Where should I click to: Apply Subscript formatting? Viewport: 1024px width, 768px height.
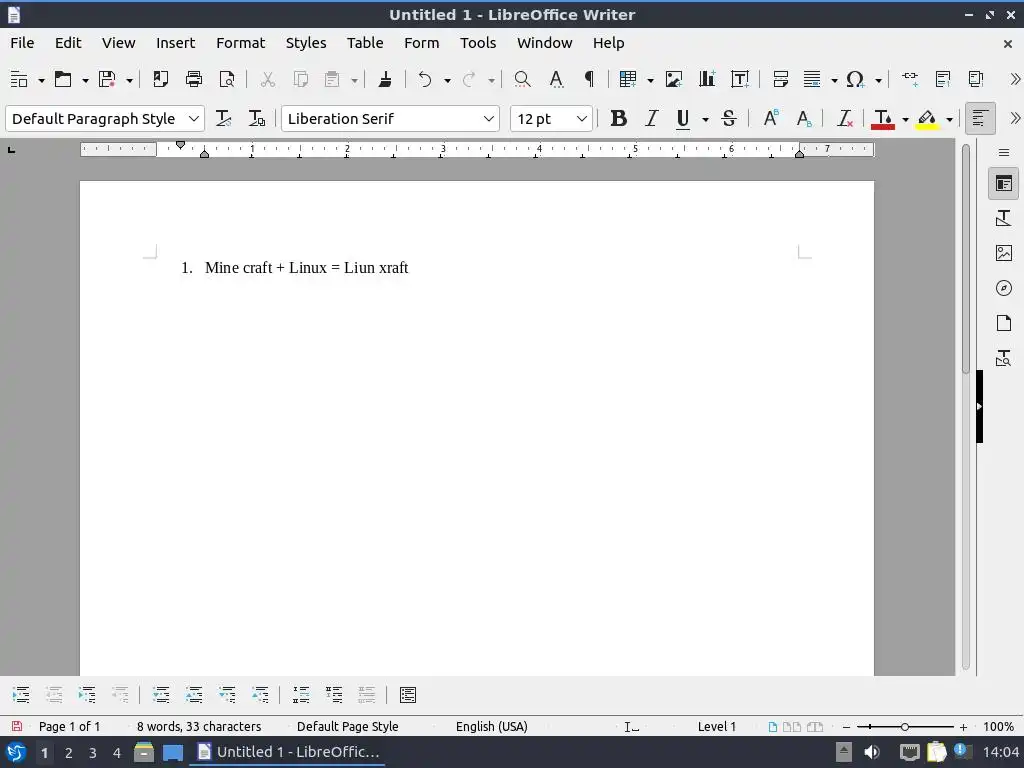[804, 119]
